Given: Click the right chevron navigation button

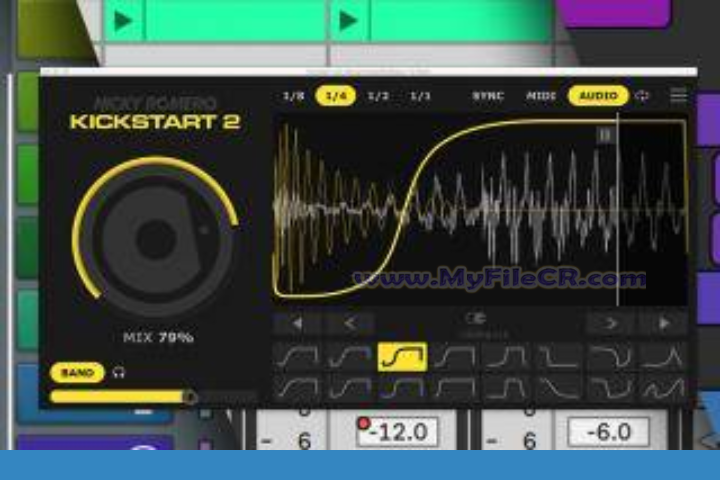Looking at the screenshot, I should pos(611,324).
